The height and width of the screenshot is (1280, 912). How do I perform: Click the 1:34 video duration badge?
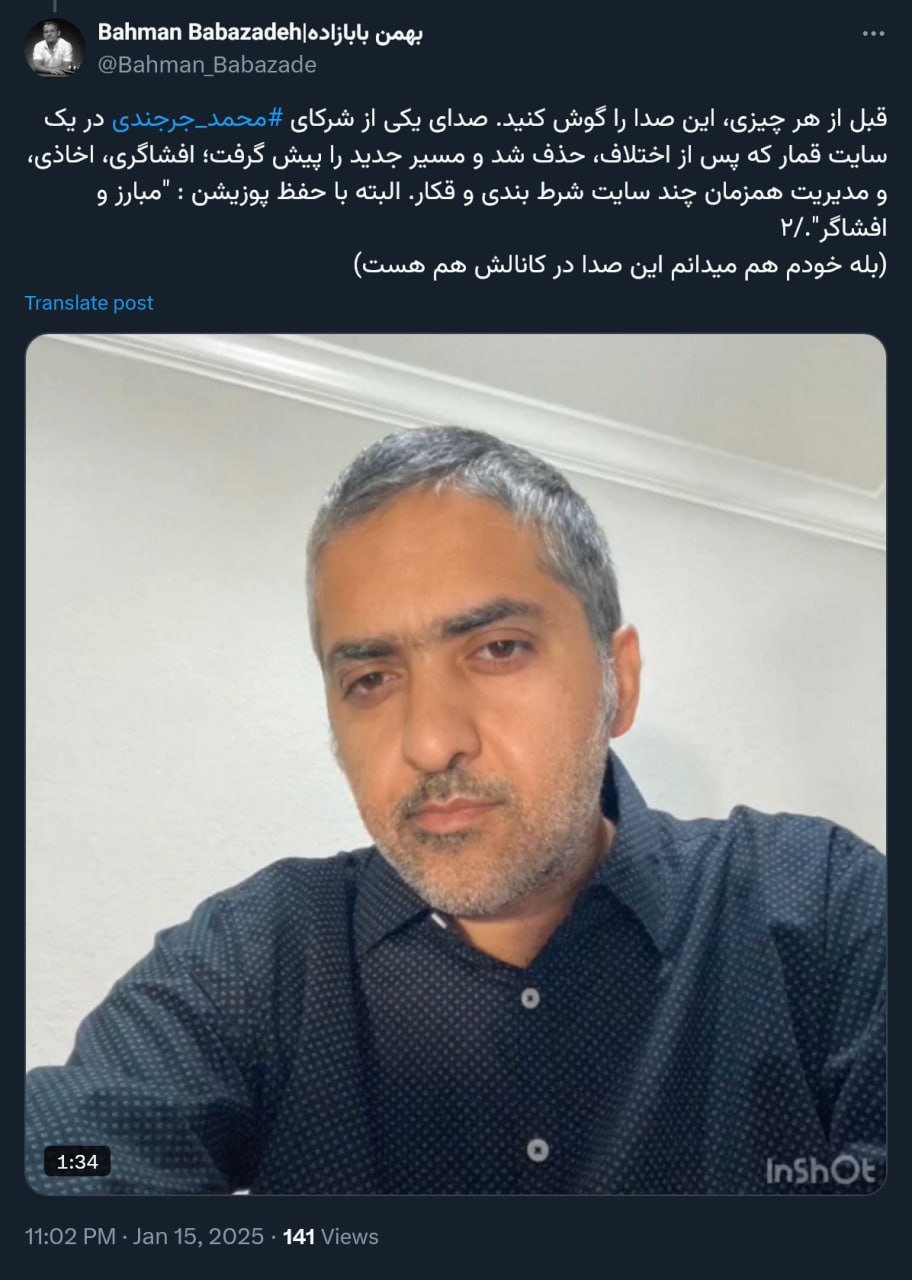tap(77, 1161)
